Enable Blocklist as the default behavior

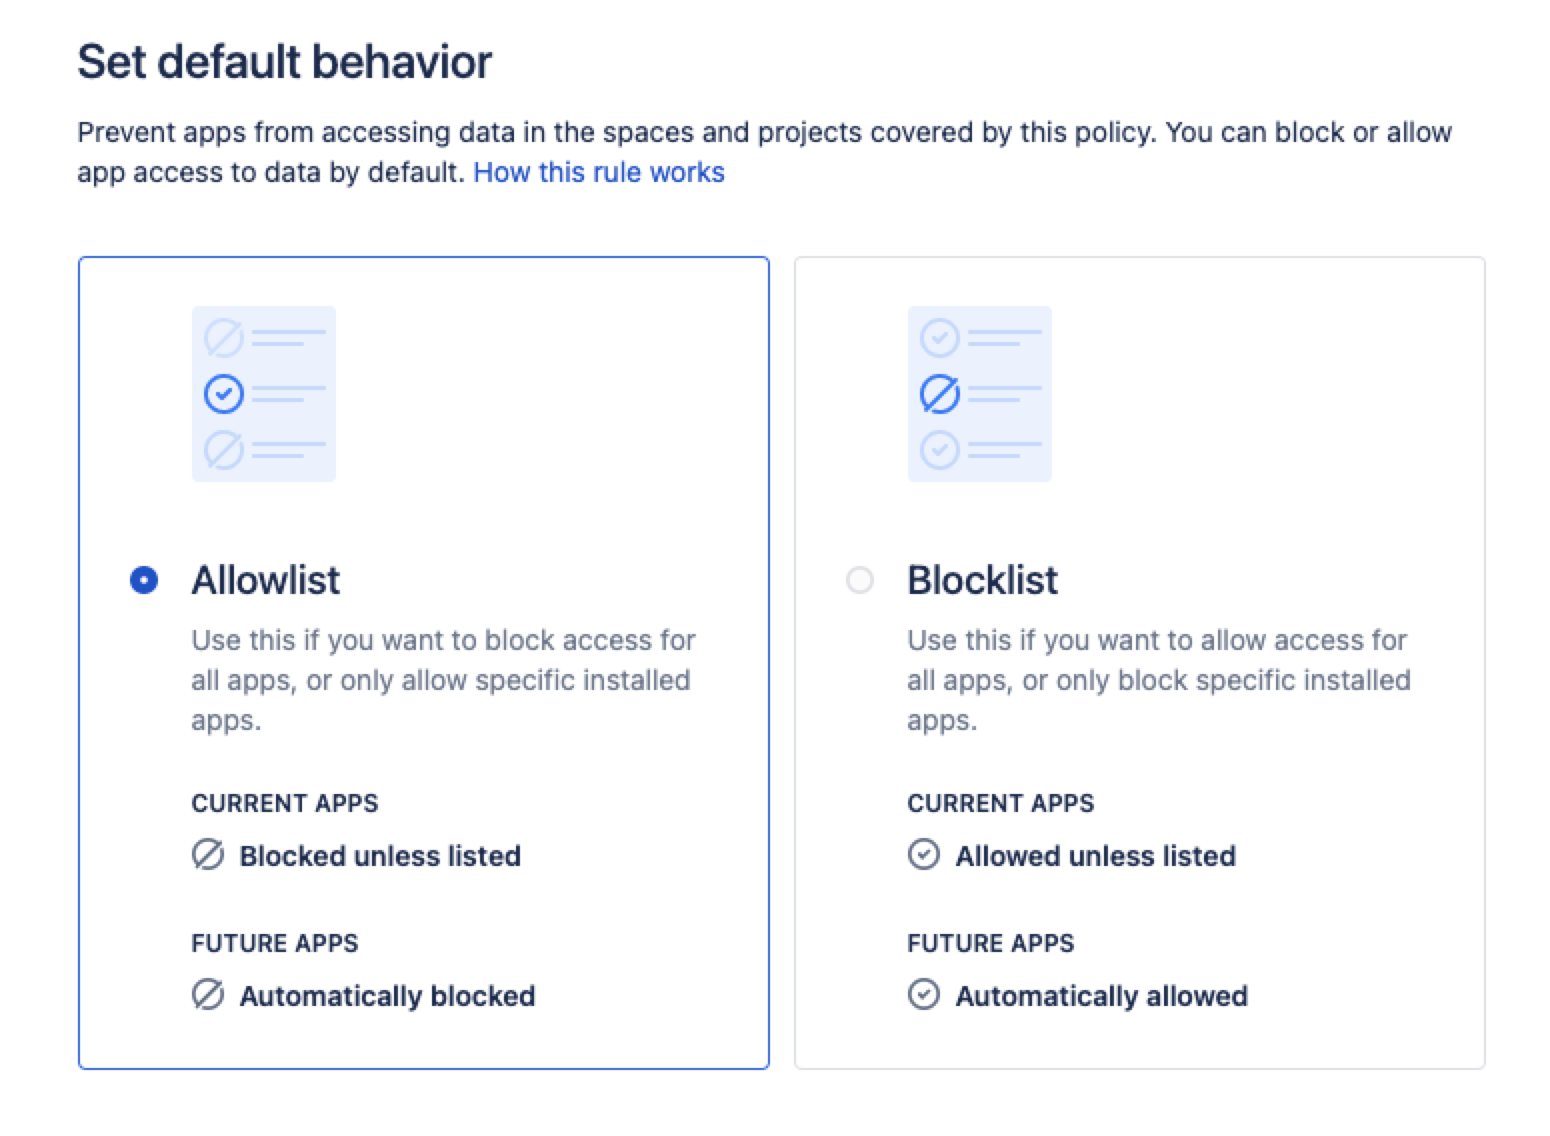tap(859, 580)
